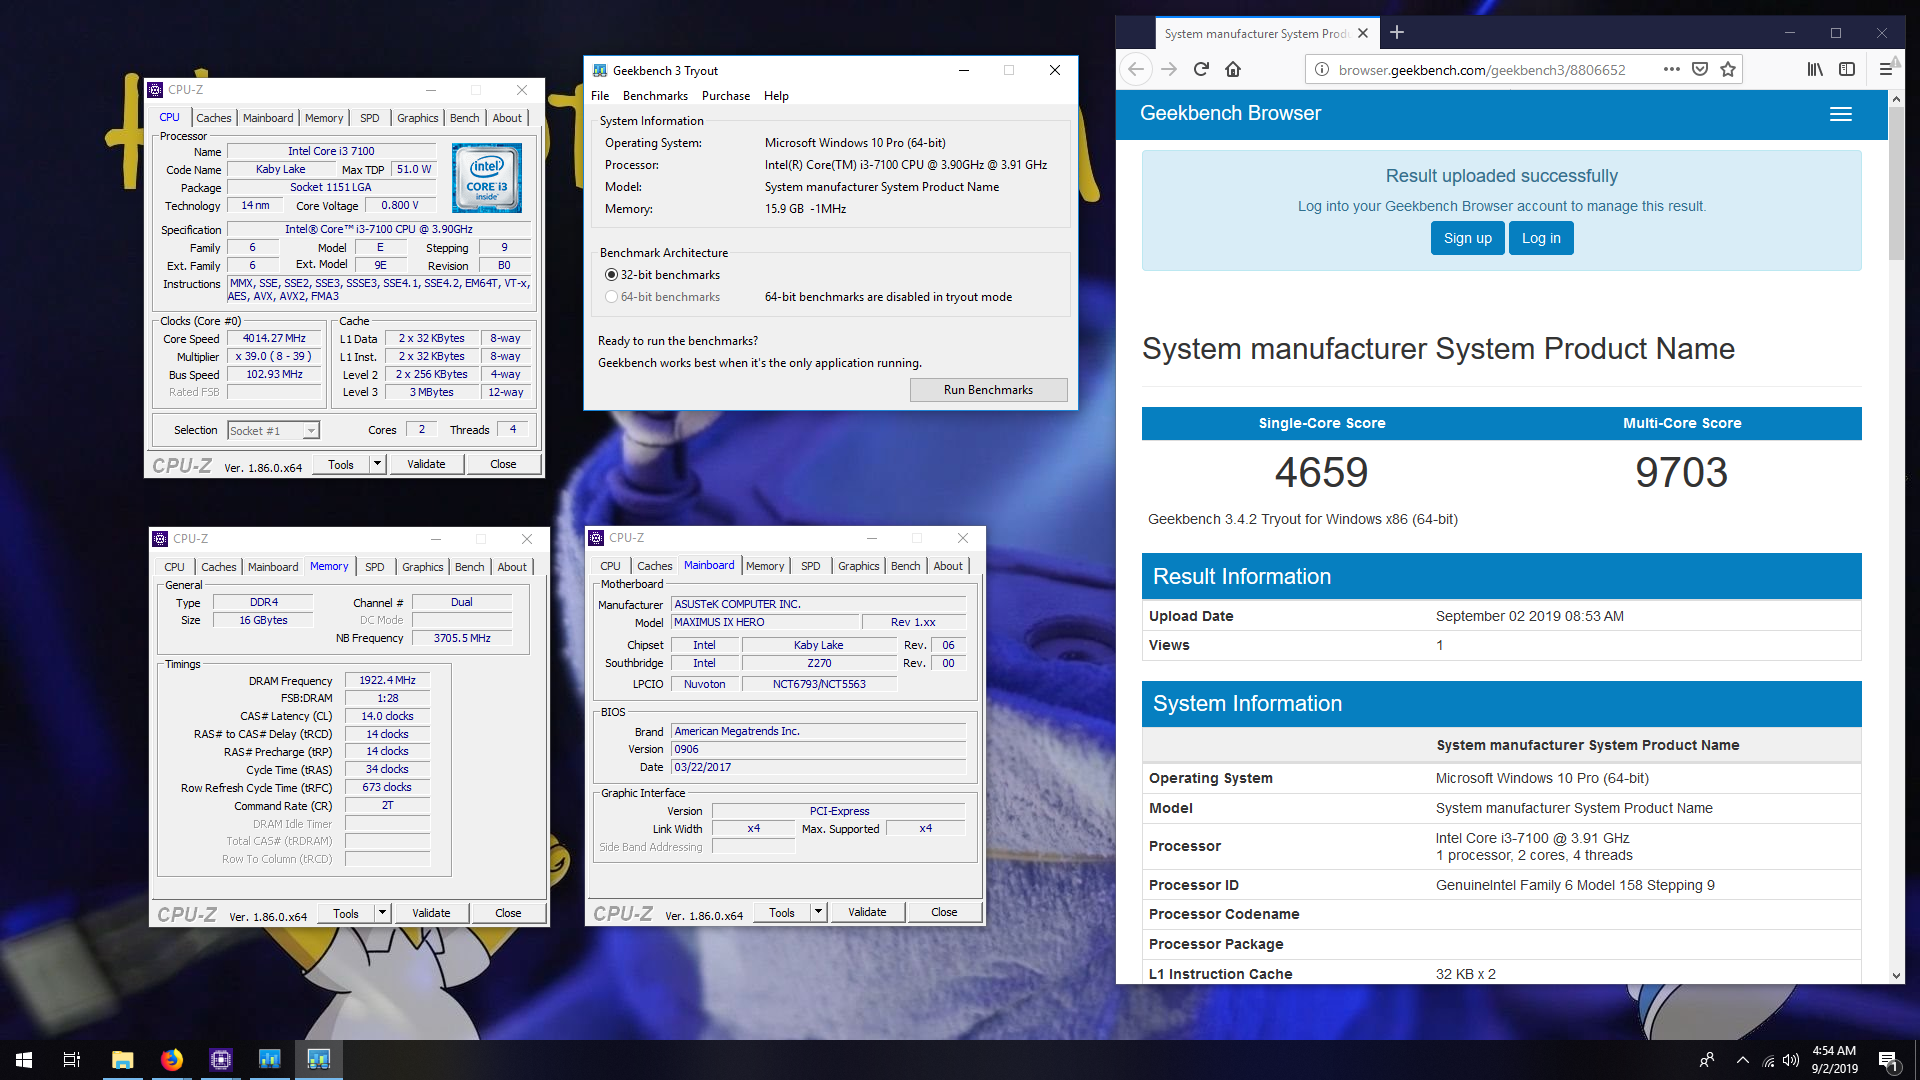Screen dimensions: 1920x1080
Task: Close the System manufacturer browser tab
Action: tap(1362, 33)
